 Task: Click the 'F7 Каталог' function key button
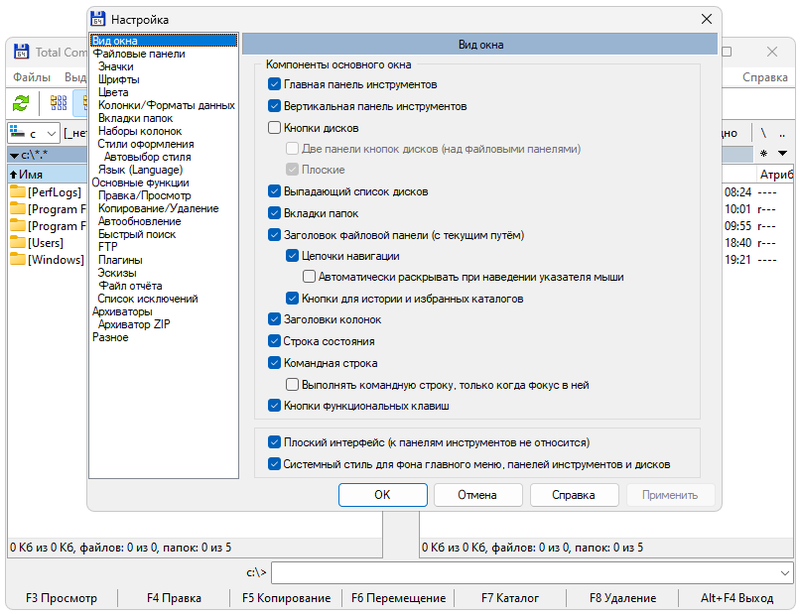[x=510, y=598]
